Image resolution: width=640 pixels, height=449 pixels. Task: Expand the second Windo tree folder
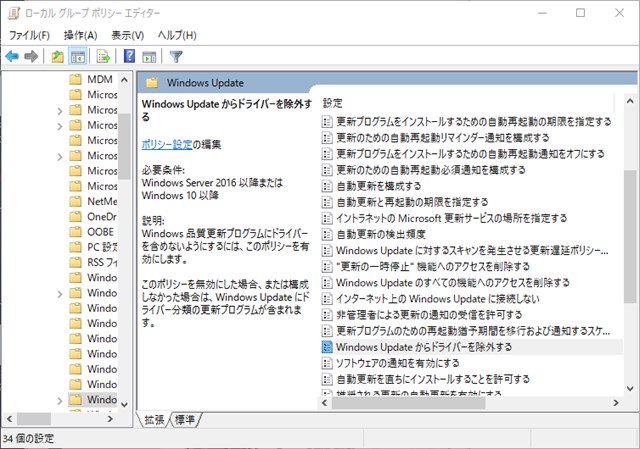pyautogui.click(x=60, y=294)
